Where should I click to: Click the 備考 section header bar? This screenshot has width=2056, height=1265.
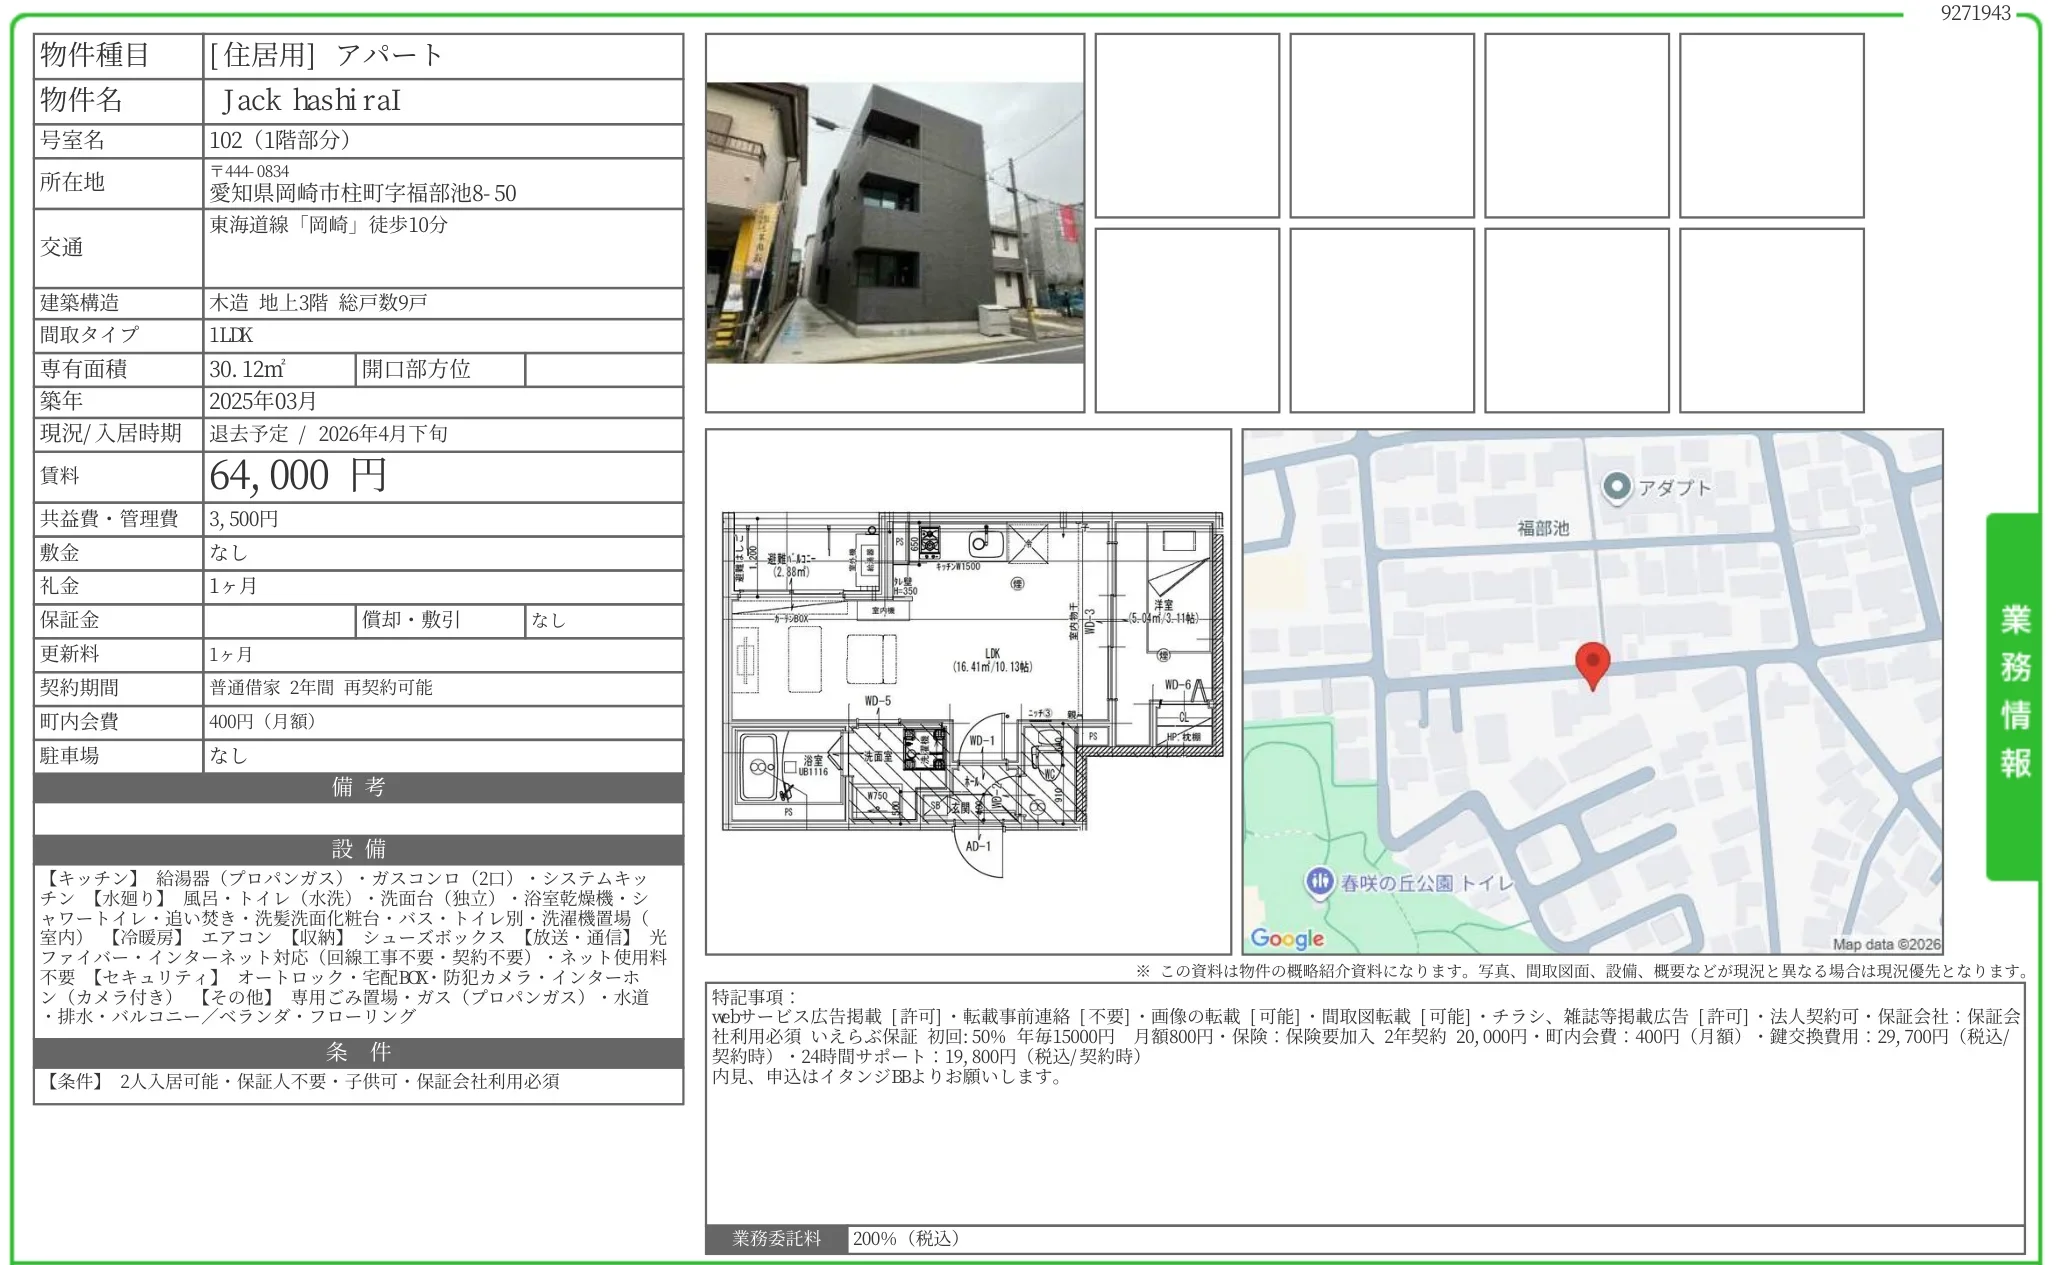[x=358, y=787]
